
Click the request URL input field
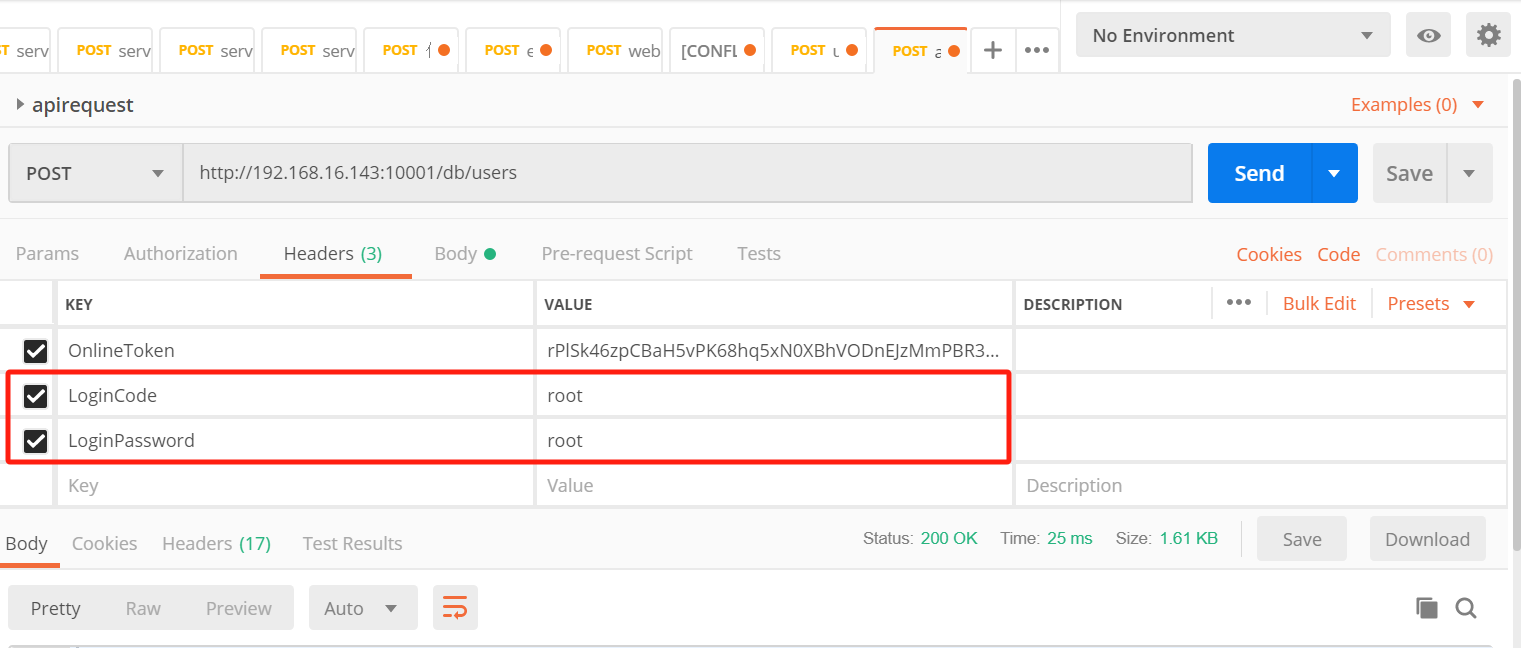[x=686, y=174]
